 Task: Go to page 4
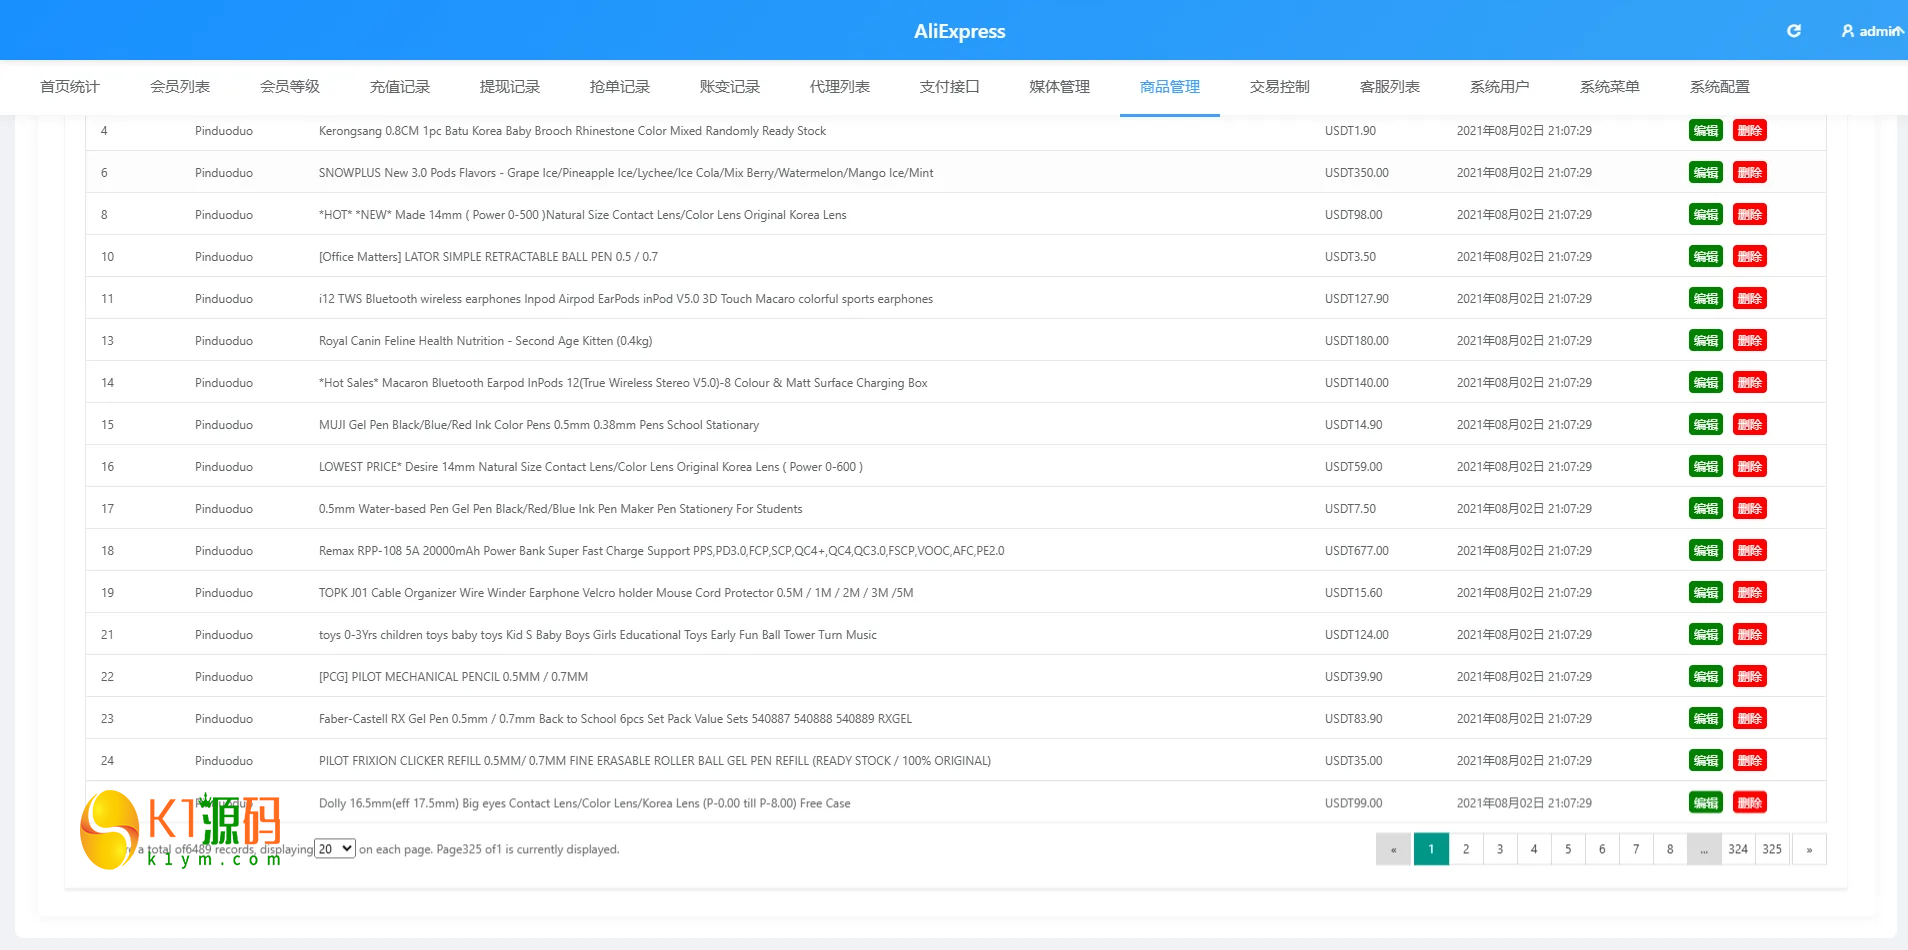(x=1534, y=849)
